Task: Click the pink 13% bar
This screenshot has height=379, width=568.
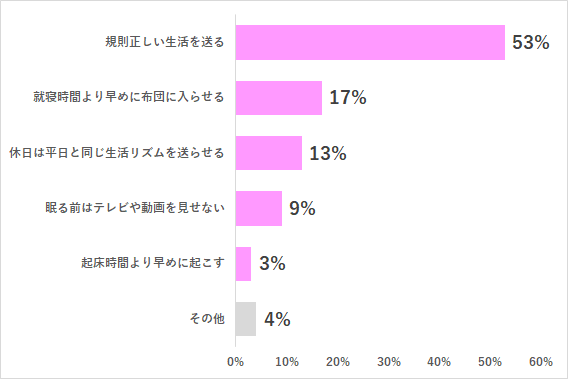Action: 269,153
